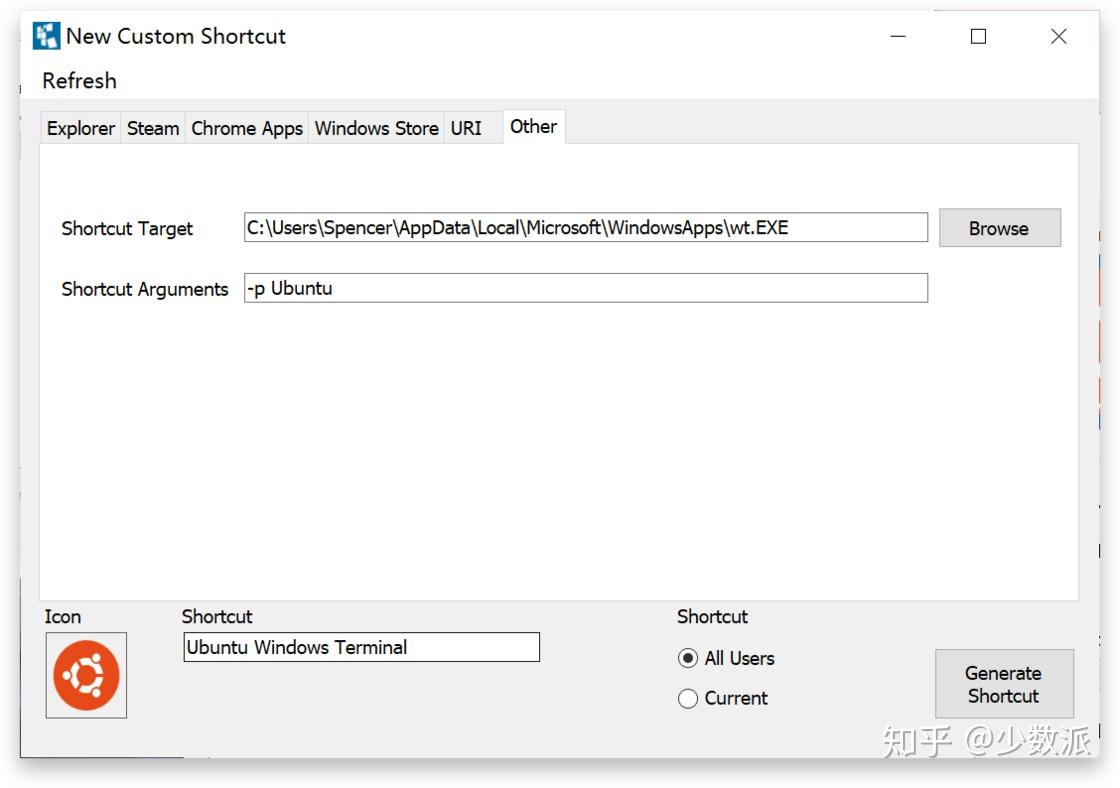Focus the Shortcut name field
Image resolution: width=1120 pixels, height=788 pixels.
coord(361,647)
